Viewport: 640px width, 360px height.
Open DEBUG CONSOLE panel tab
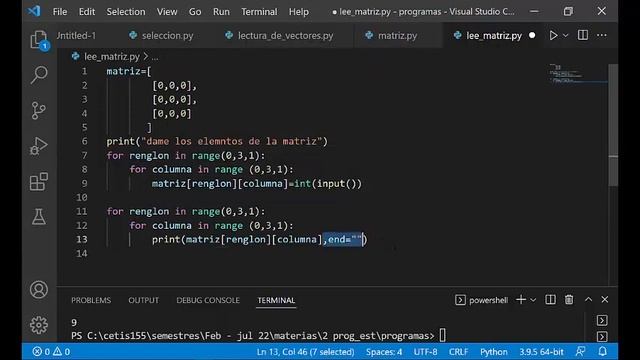coord(208,300)
